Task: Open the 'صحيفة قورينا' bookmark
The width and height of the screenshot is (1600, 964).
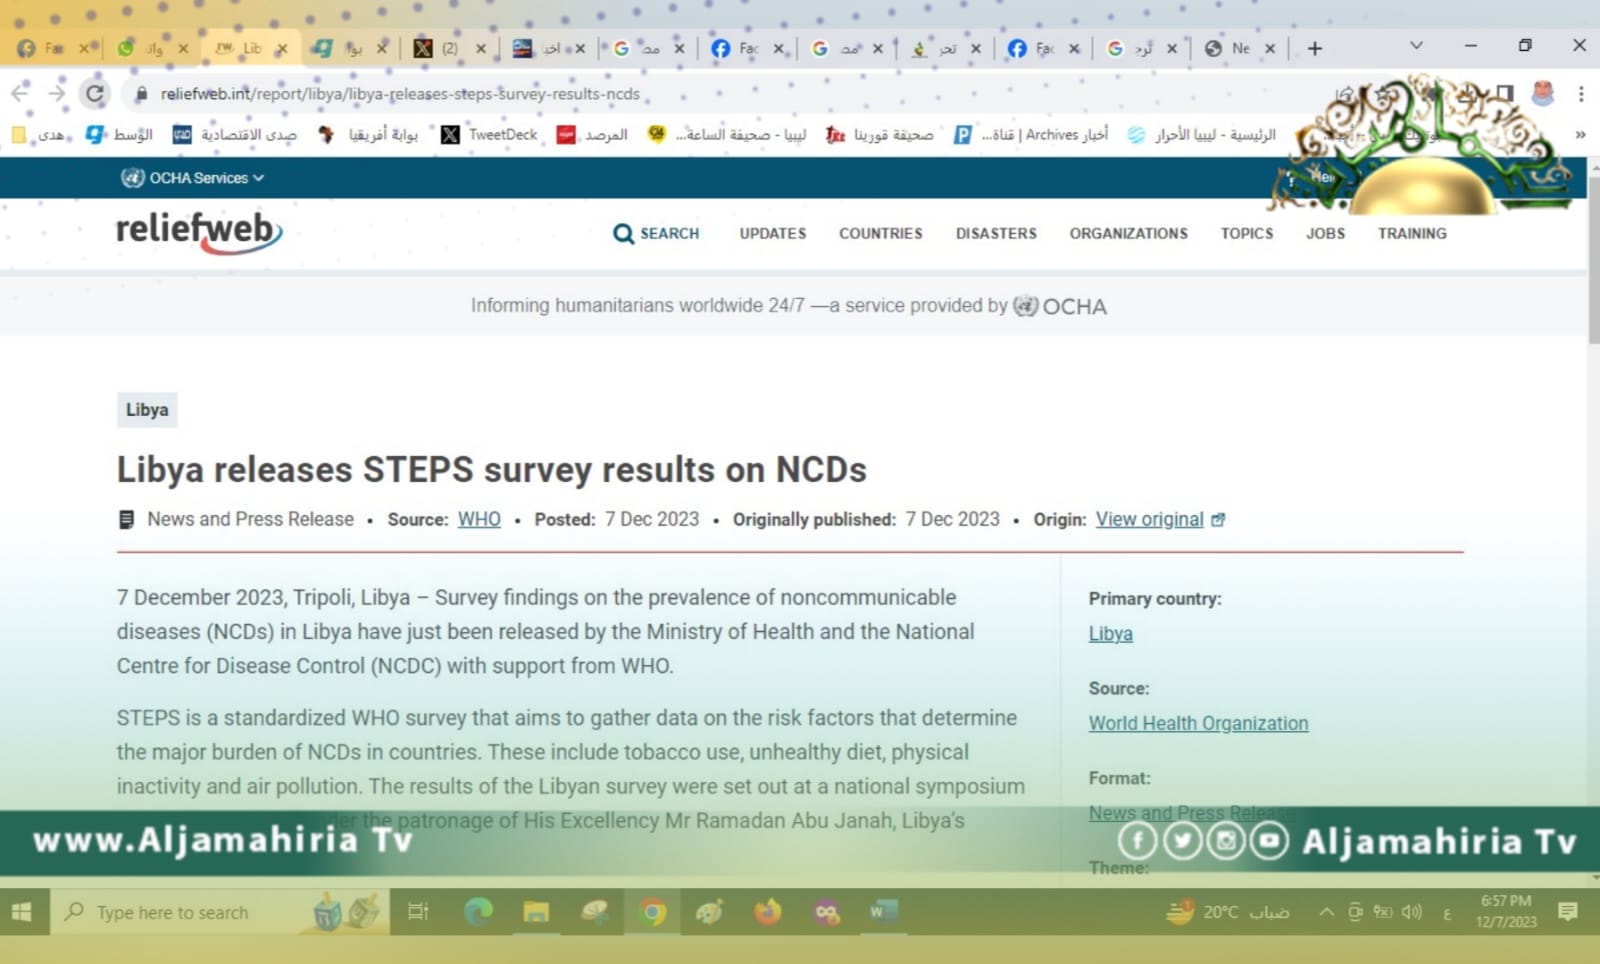Action: (880, 134)
